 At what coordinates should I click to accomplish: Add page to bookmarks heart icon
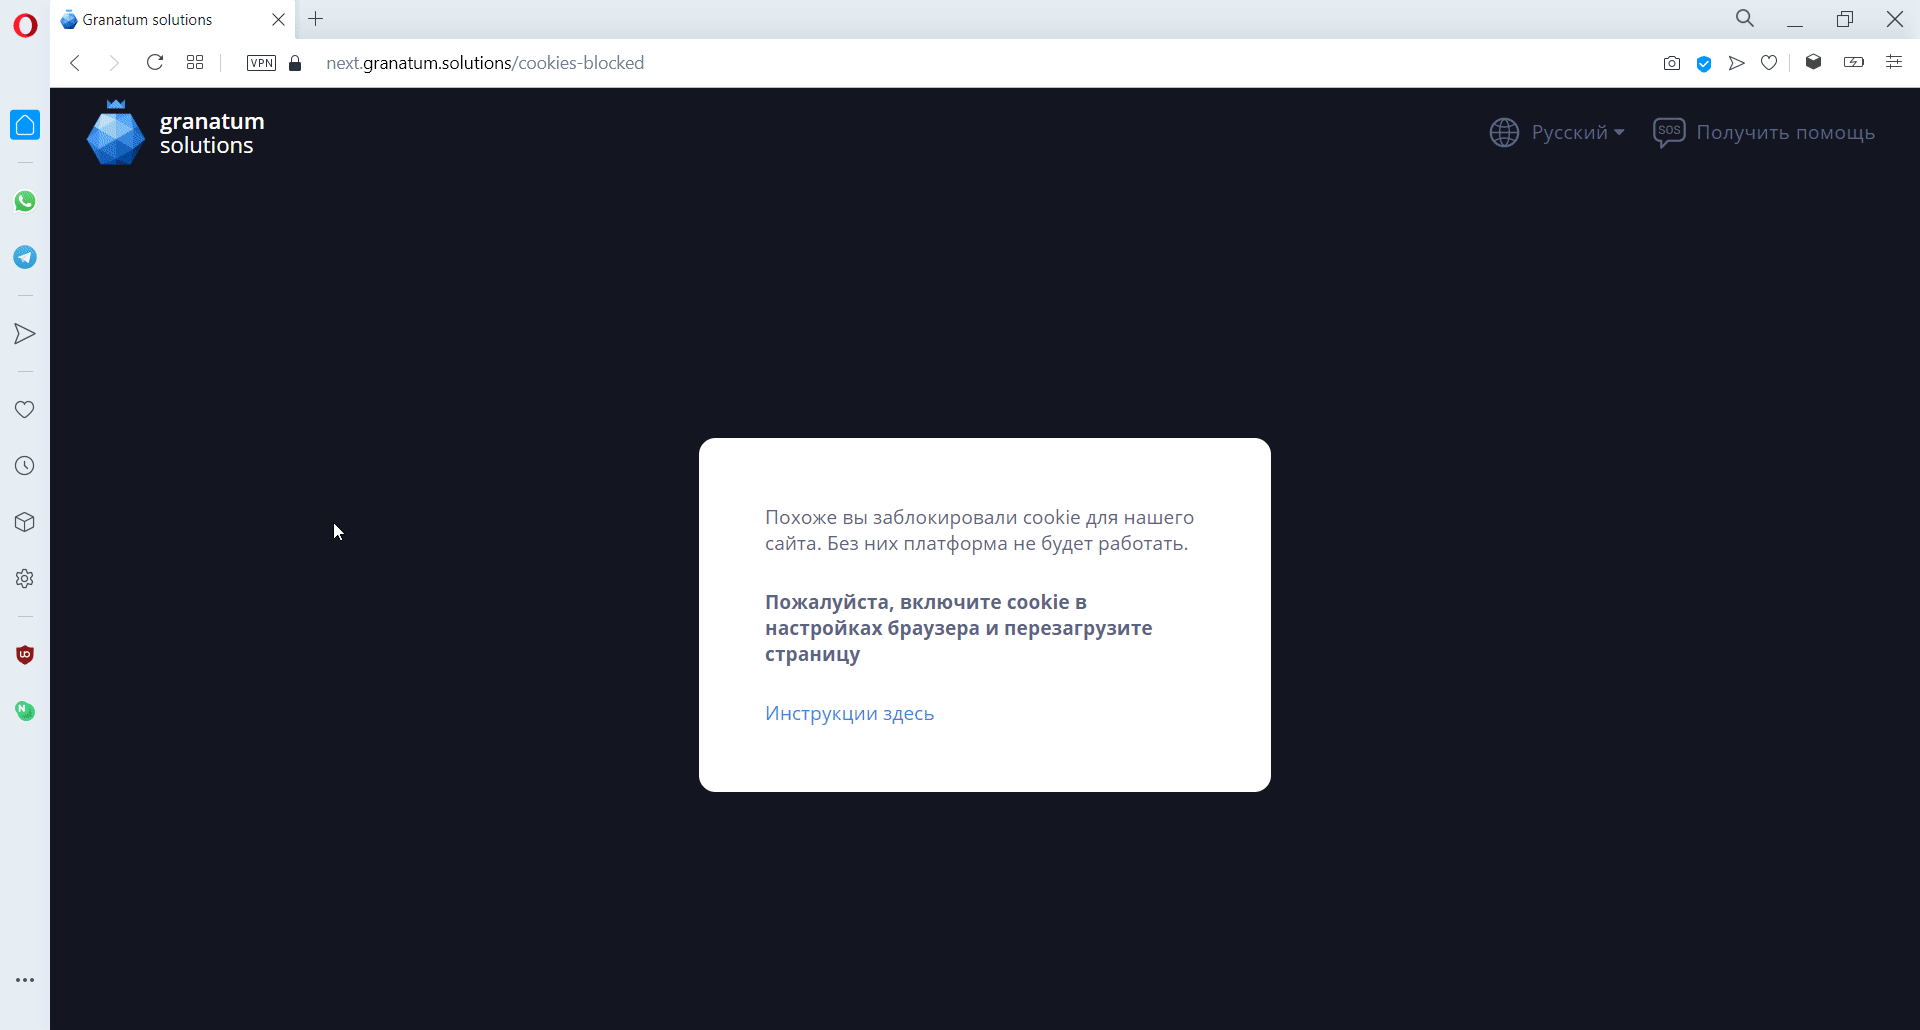(x=1769, y=63)
